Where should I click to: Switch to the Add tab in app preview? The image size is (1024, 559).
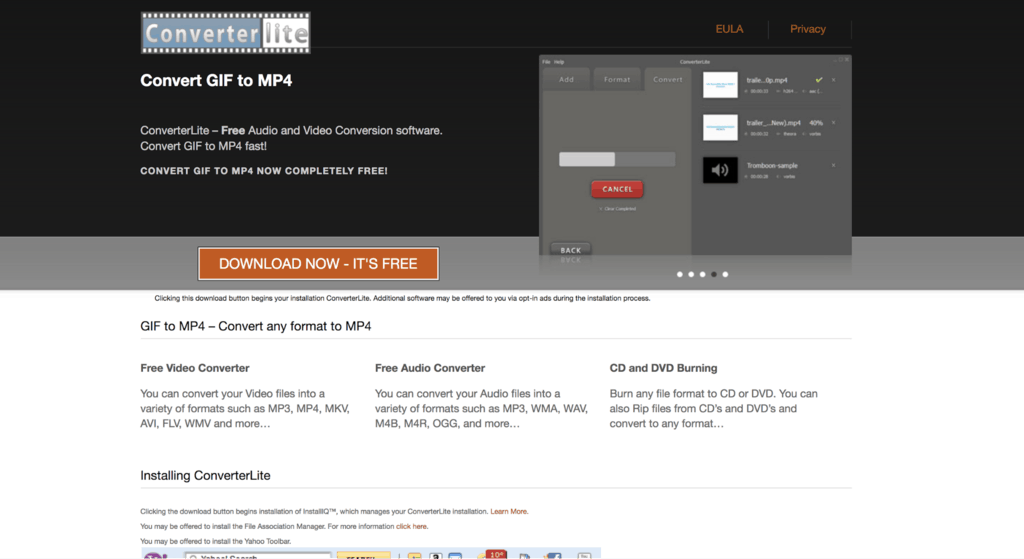click(566, 79)
